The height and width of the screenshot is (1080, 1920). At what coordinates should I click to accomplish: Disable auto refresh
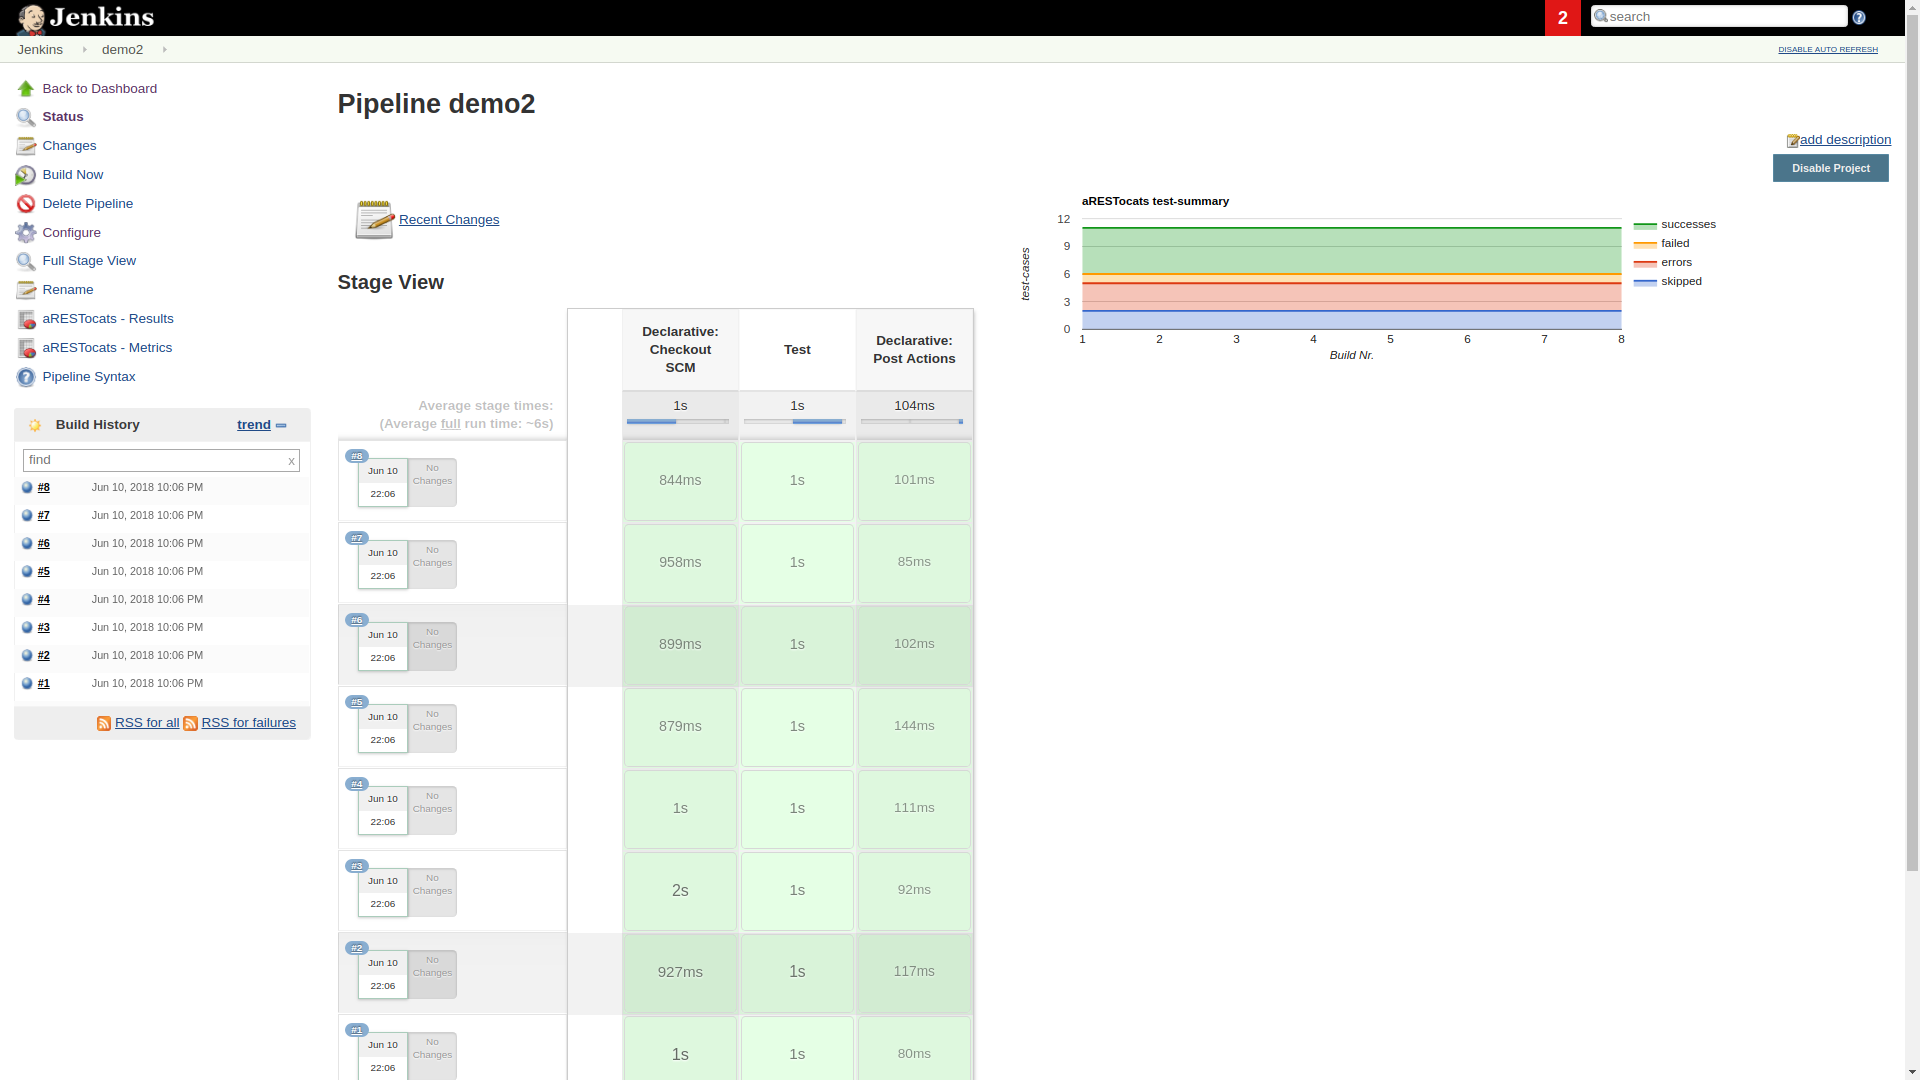pyautogui.click(x=1827, y=49)
